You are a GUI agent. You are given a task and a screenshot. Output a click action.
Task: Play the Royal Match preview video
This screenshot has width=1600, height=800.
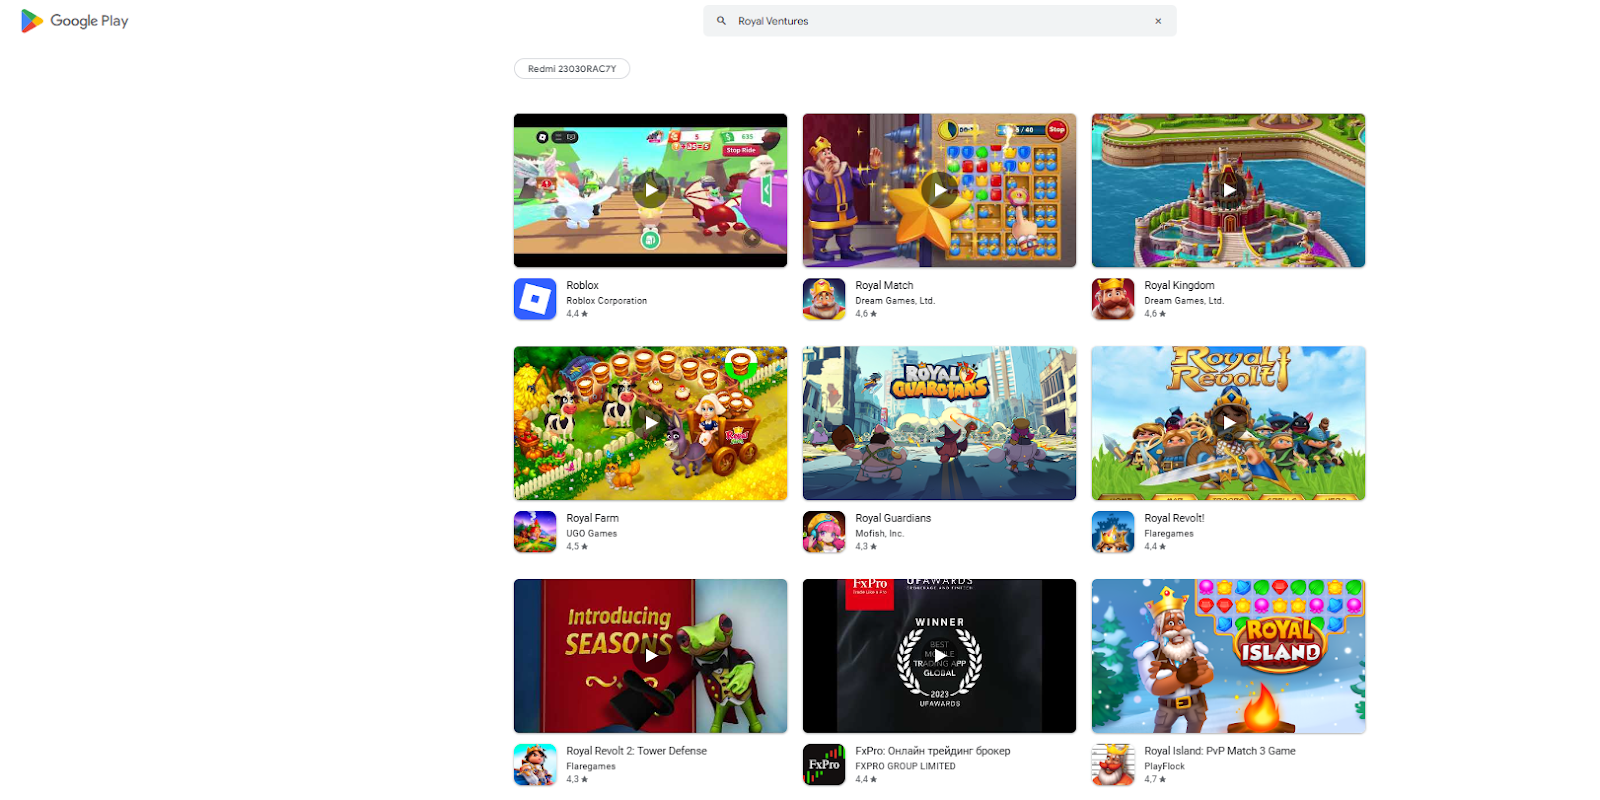click(x=940, y=190)
